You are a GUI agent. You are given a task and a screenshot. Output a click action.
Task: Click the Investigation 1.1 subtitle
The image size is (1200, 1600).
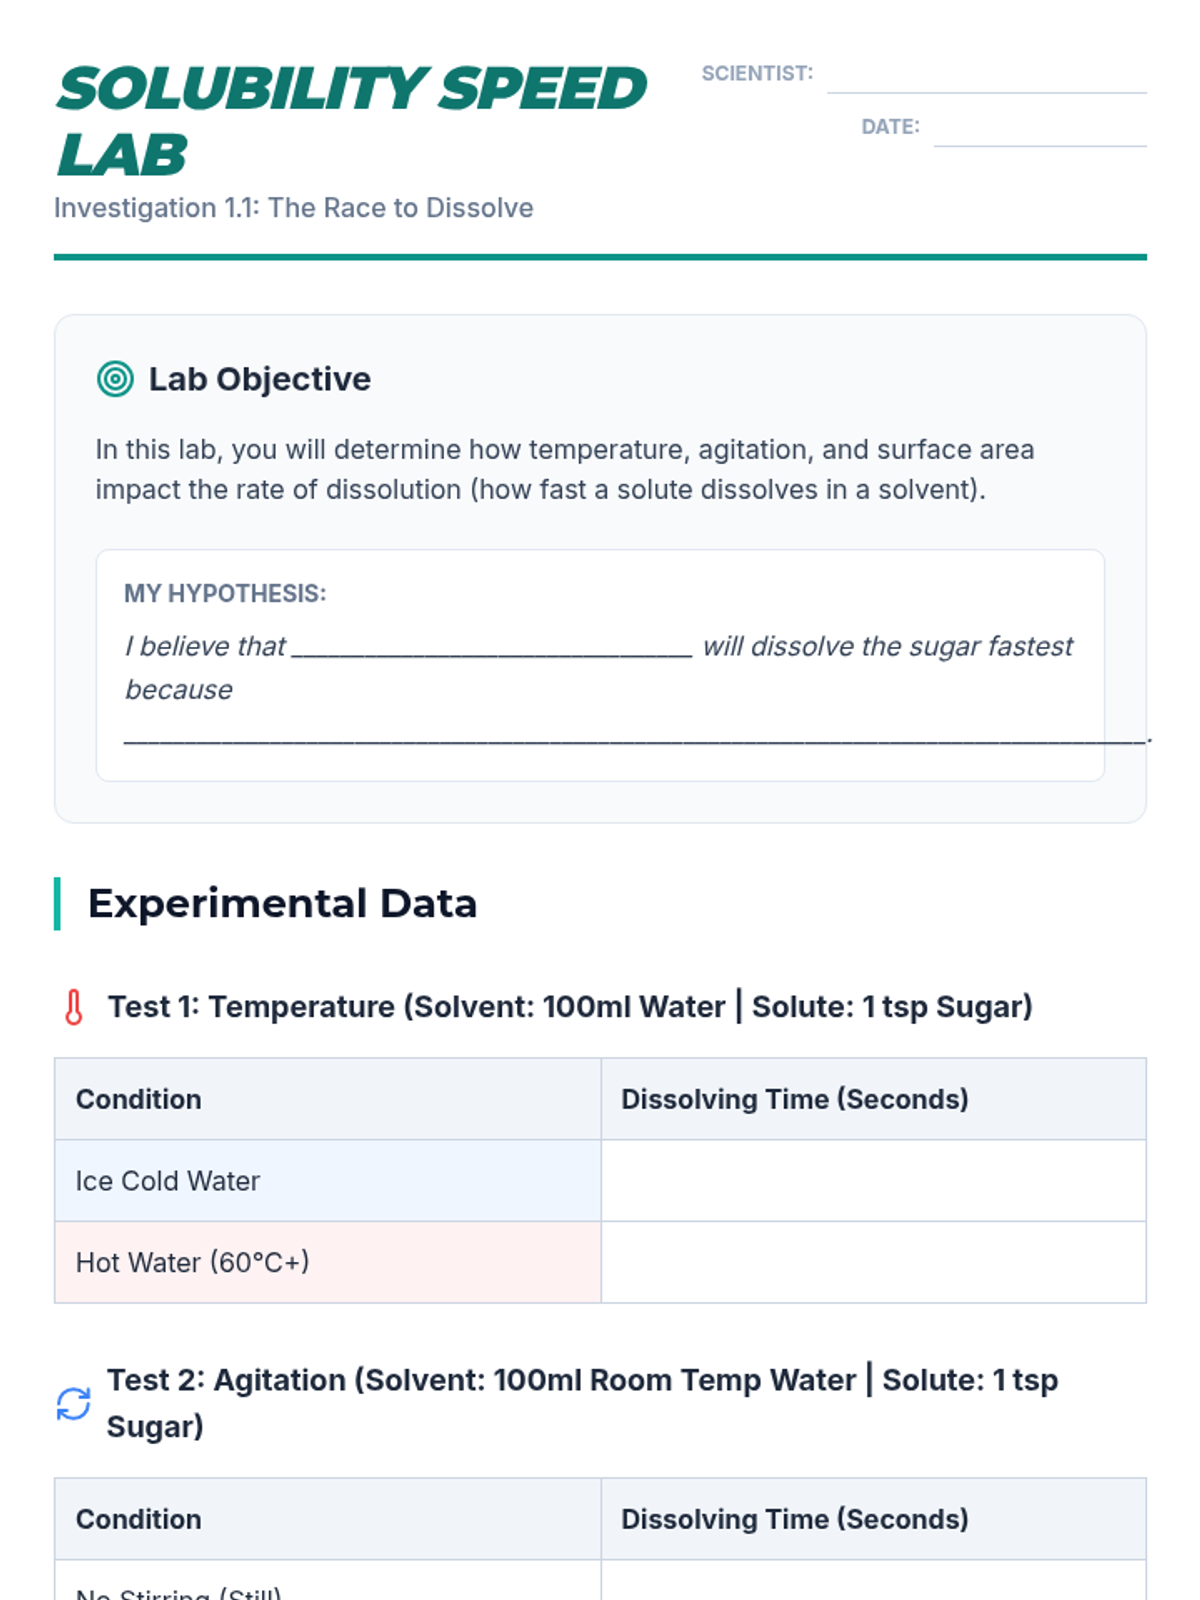point(294,208)
